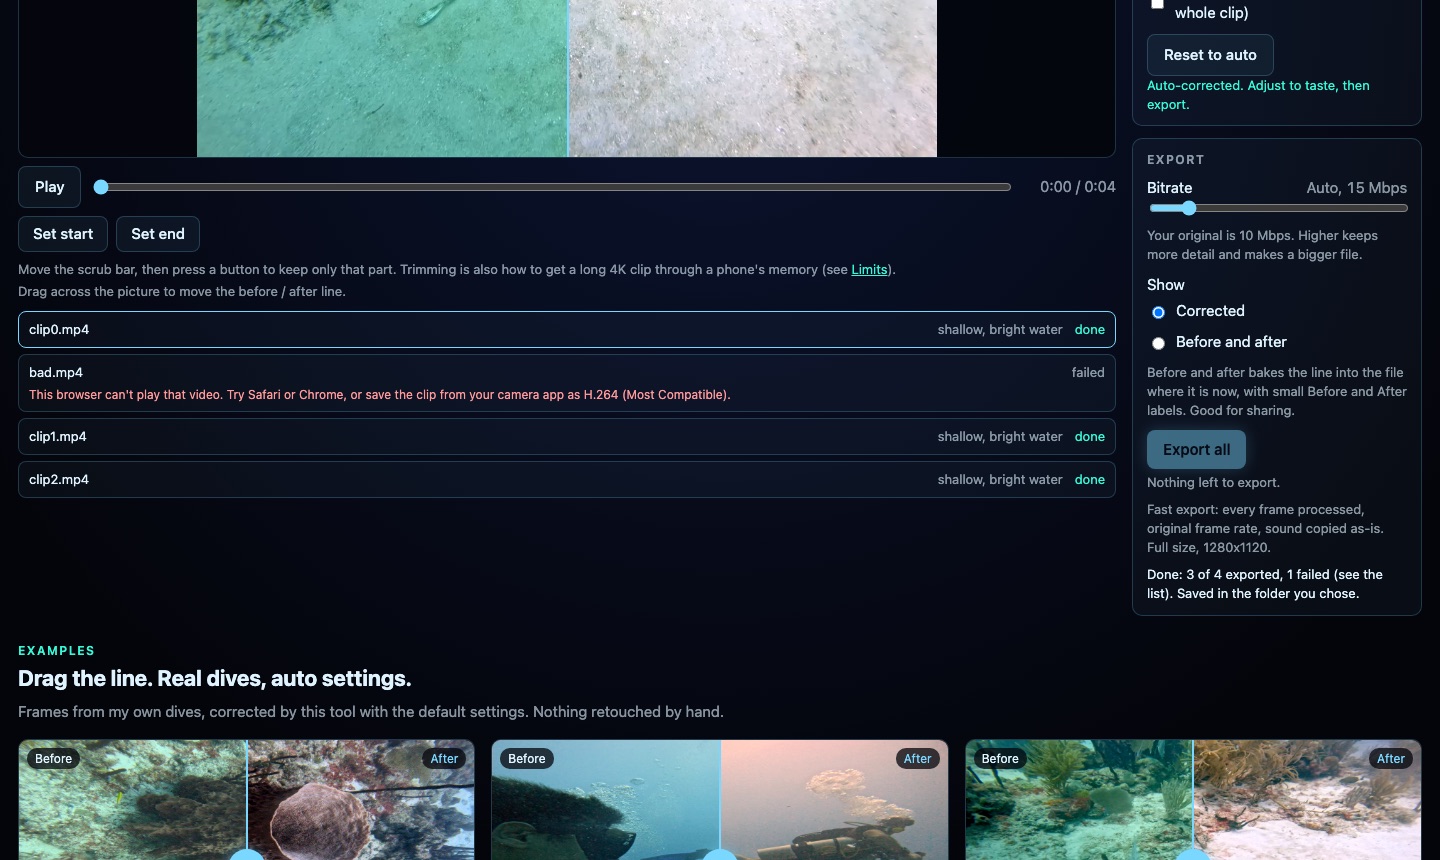Click 'shallow, bright water' label on clip0.mp4
This screenshot has width=1440, height=860.
tap(1000, 330)
